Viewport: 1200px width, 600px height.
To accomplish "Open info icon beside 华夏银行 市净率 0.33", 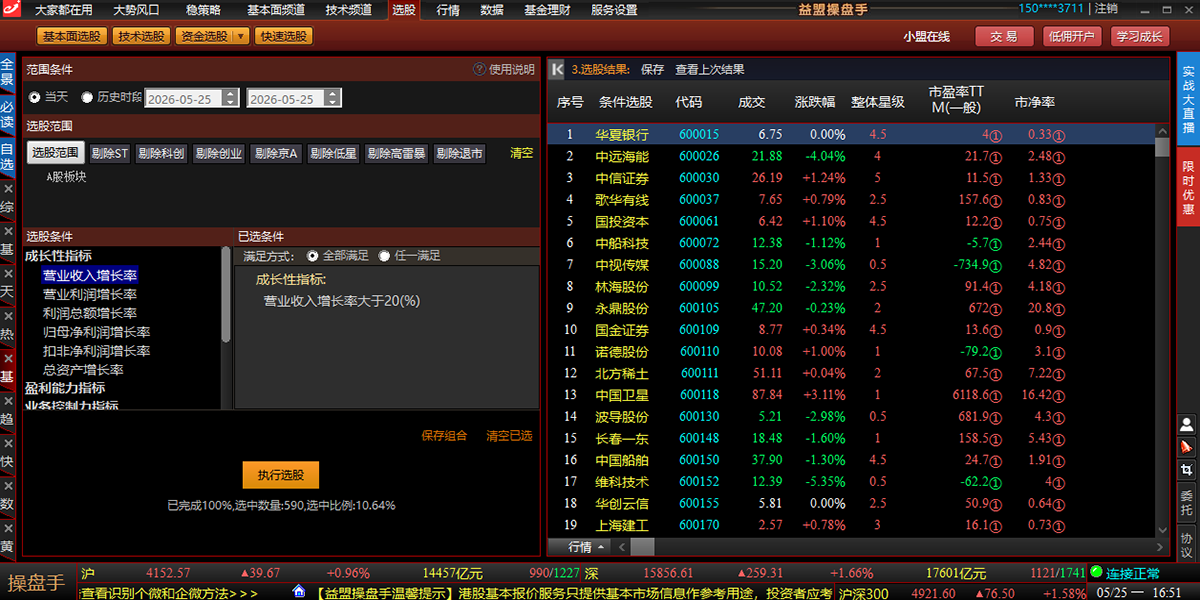I will 1059,135.
